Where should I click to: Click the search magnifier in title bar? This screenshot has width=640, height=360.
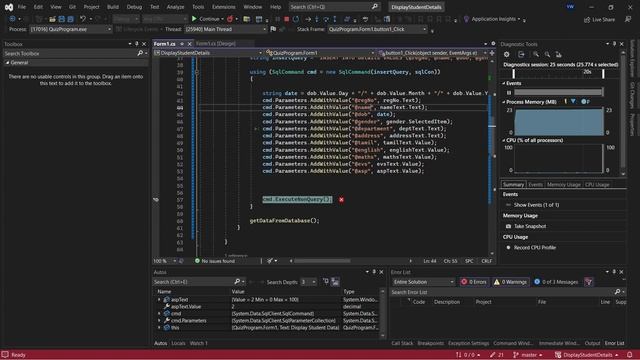click(375, 7)
